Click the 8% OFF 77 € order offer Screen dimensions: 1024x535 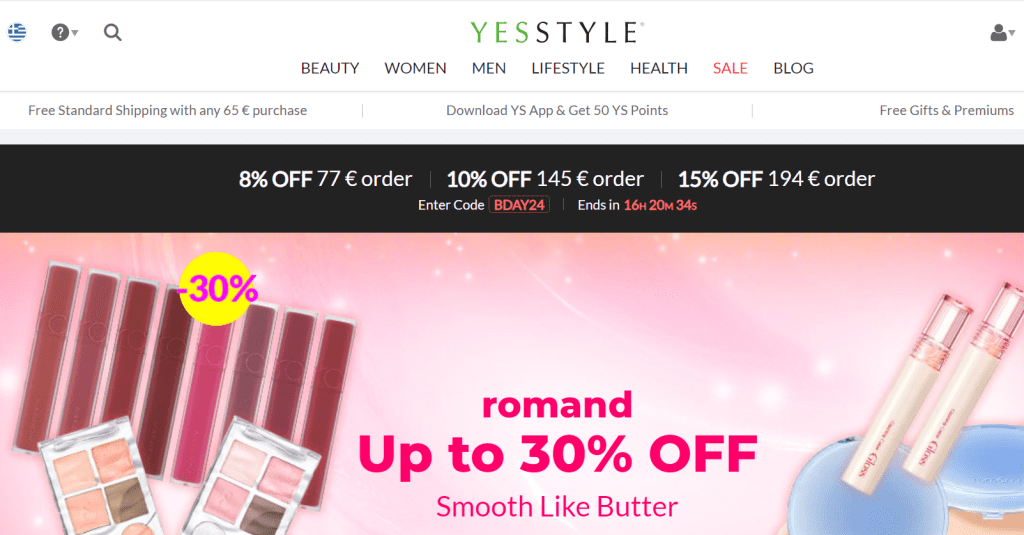(x=325, y=179)
